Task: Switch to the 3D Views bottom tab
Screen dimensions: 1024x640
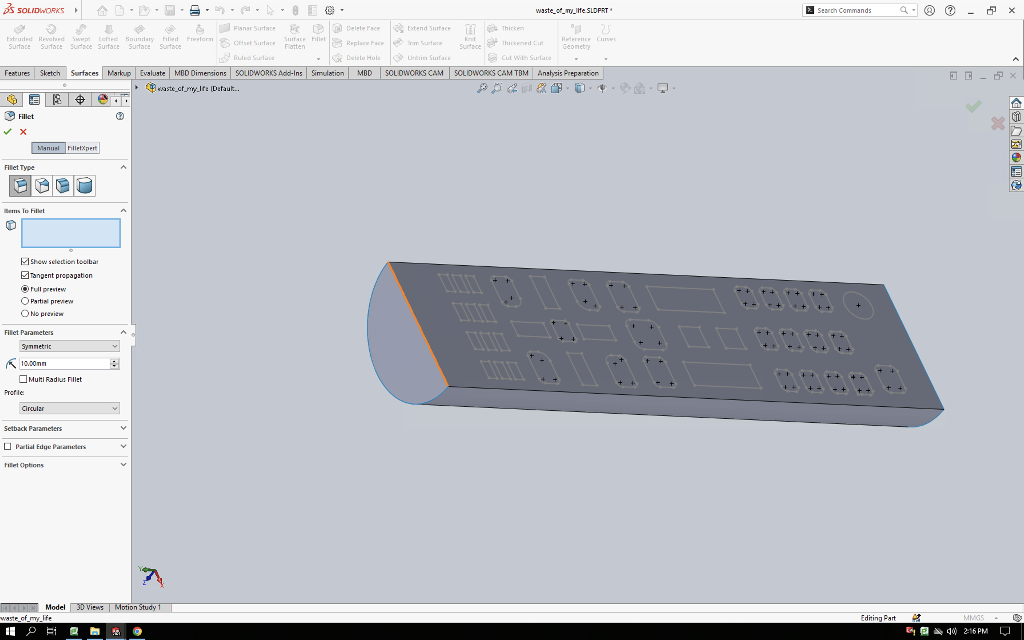Action: point(90,607)
